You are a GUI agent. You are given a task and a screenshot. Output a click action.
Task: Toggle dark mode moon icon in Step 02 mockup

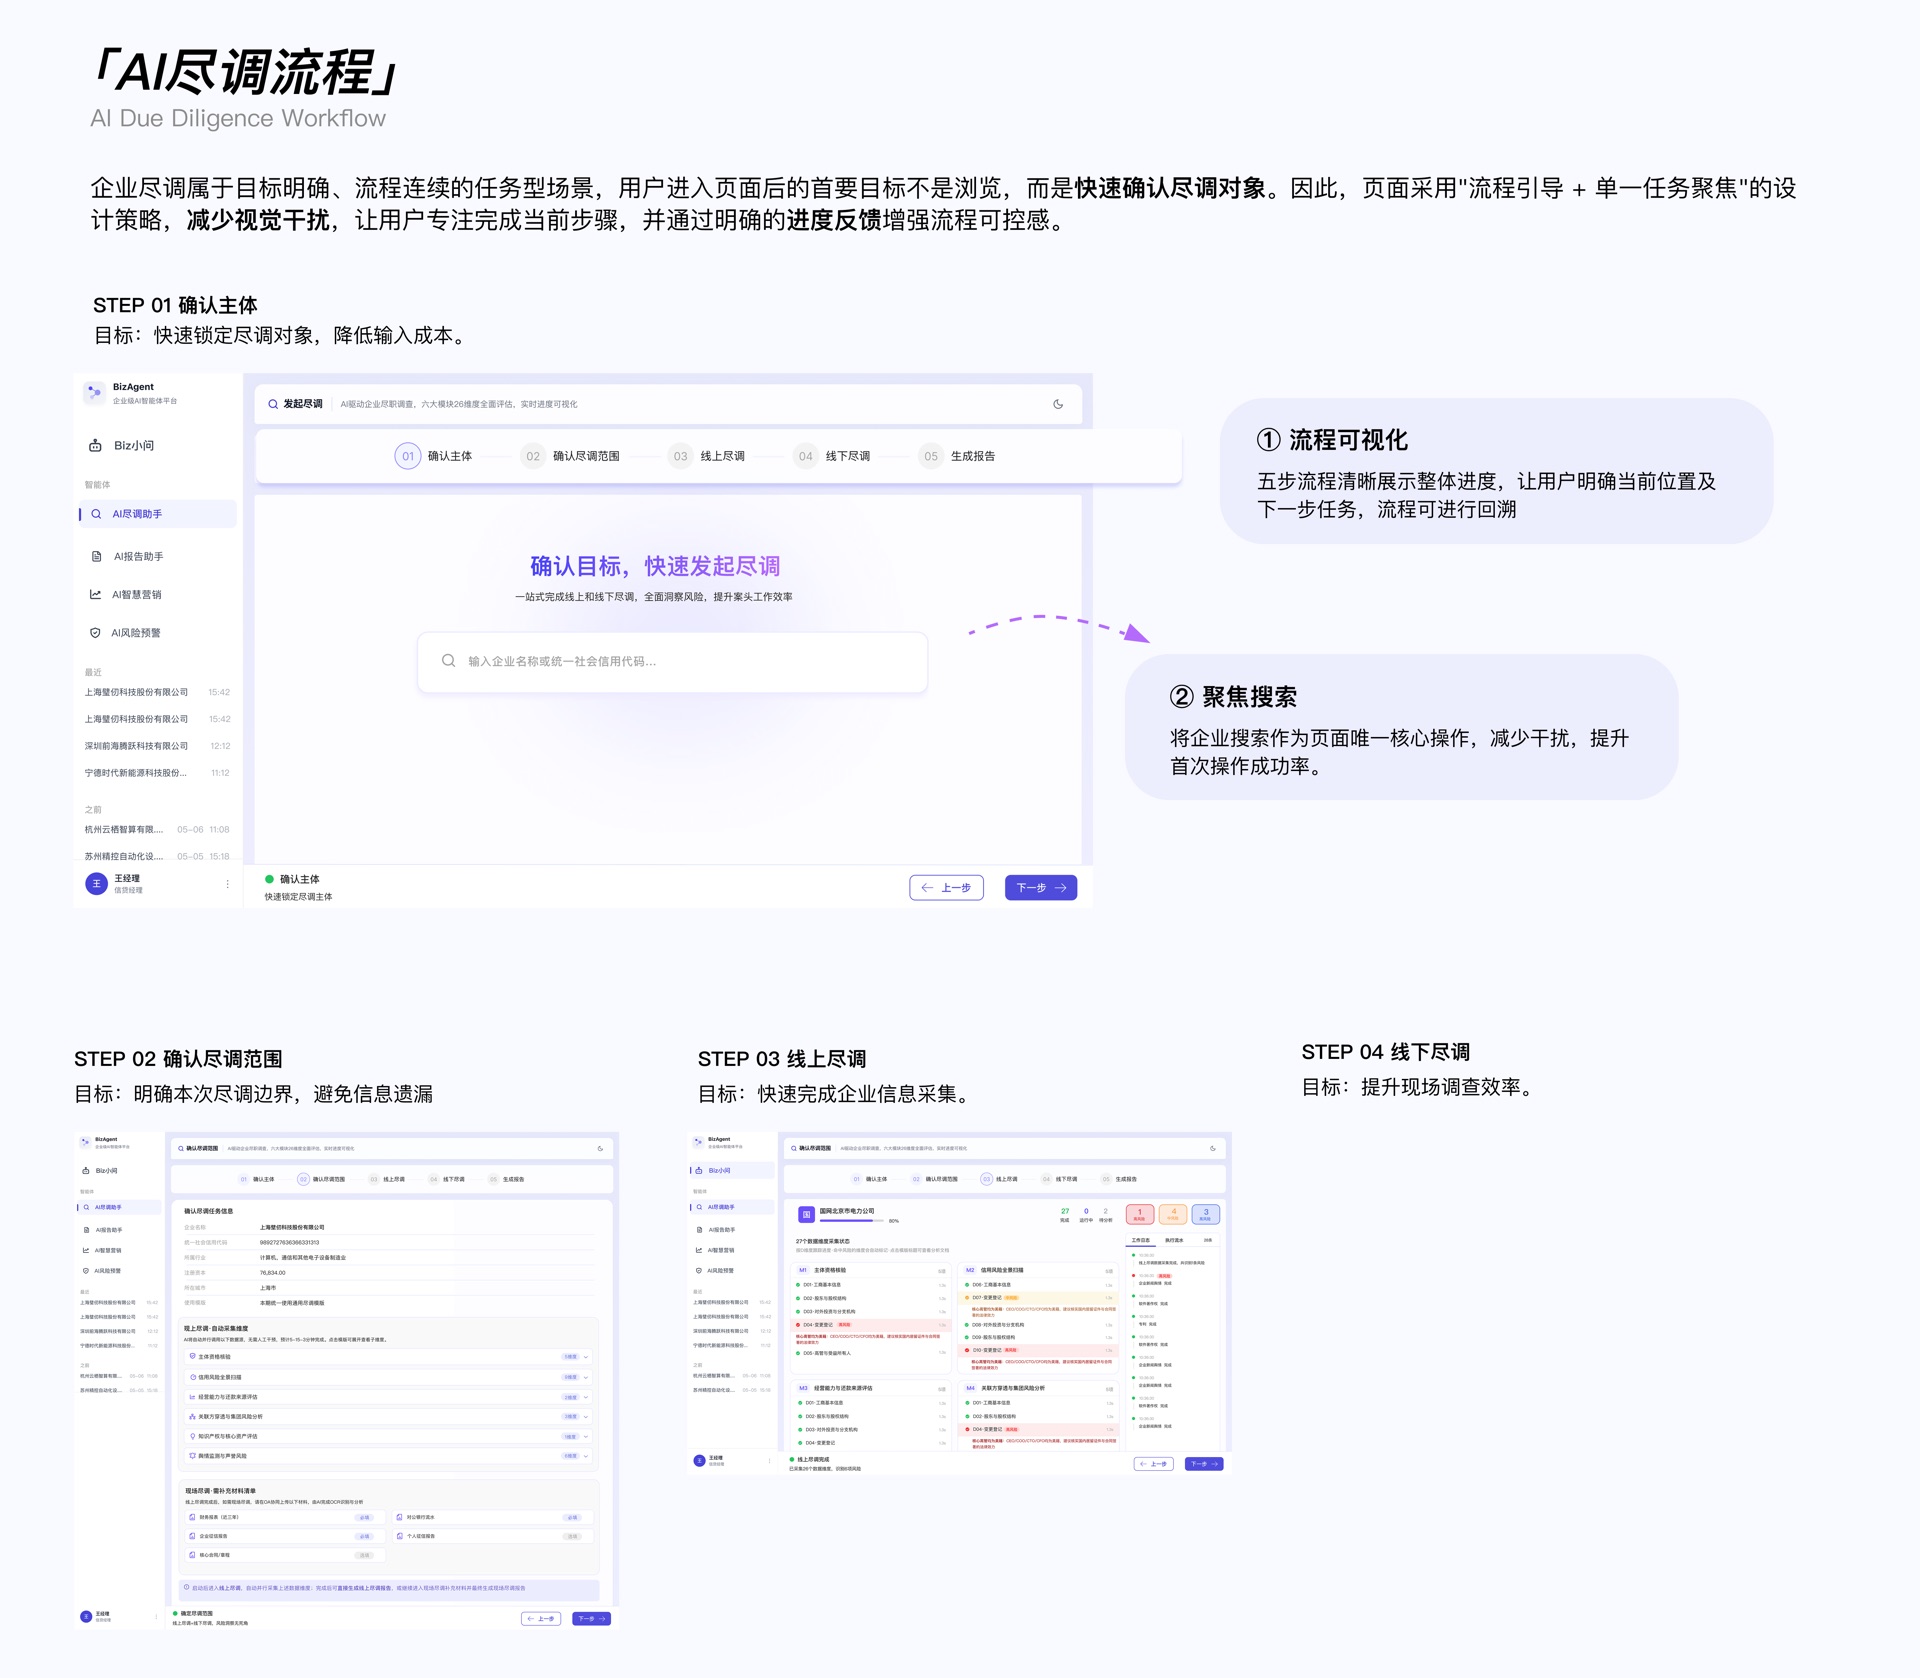point(600,1149)
